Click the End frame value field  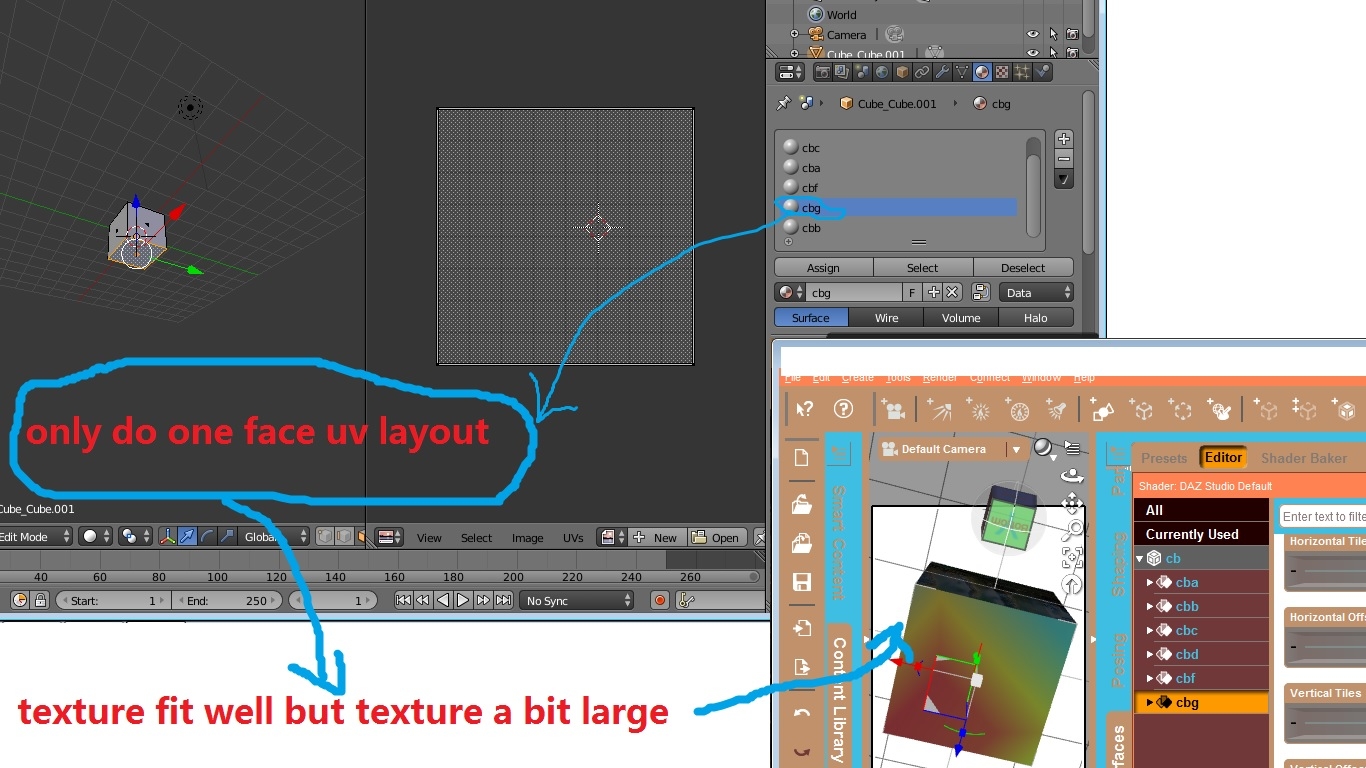pyautogui.click(x=228, y=600)
